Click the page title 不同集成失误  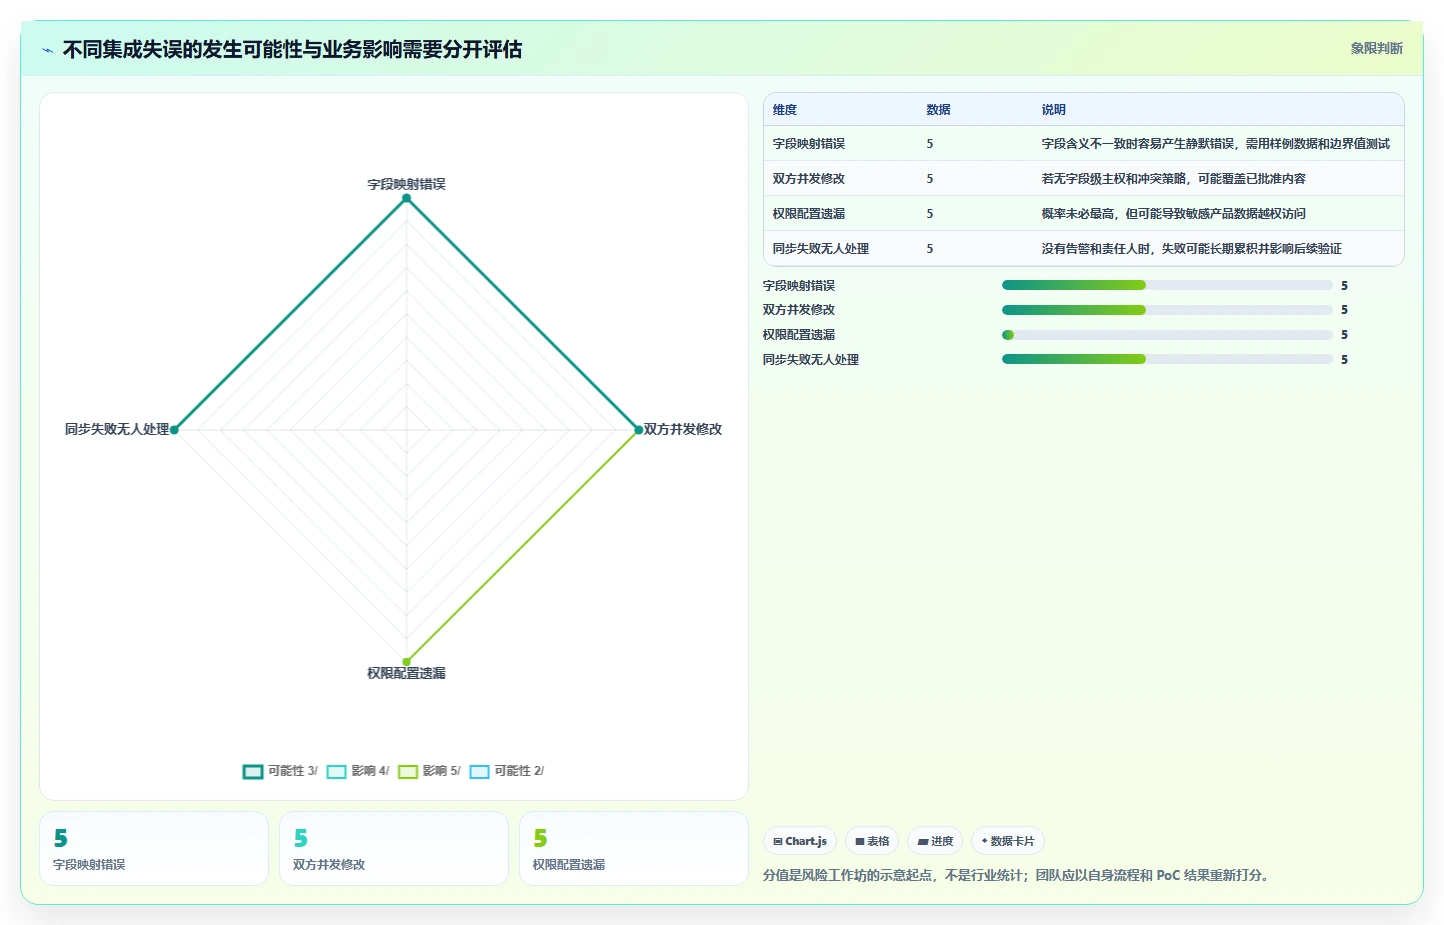tap(292, 50)
